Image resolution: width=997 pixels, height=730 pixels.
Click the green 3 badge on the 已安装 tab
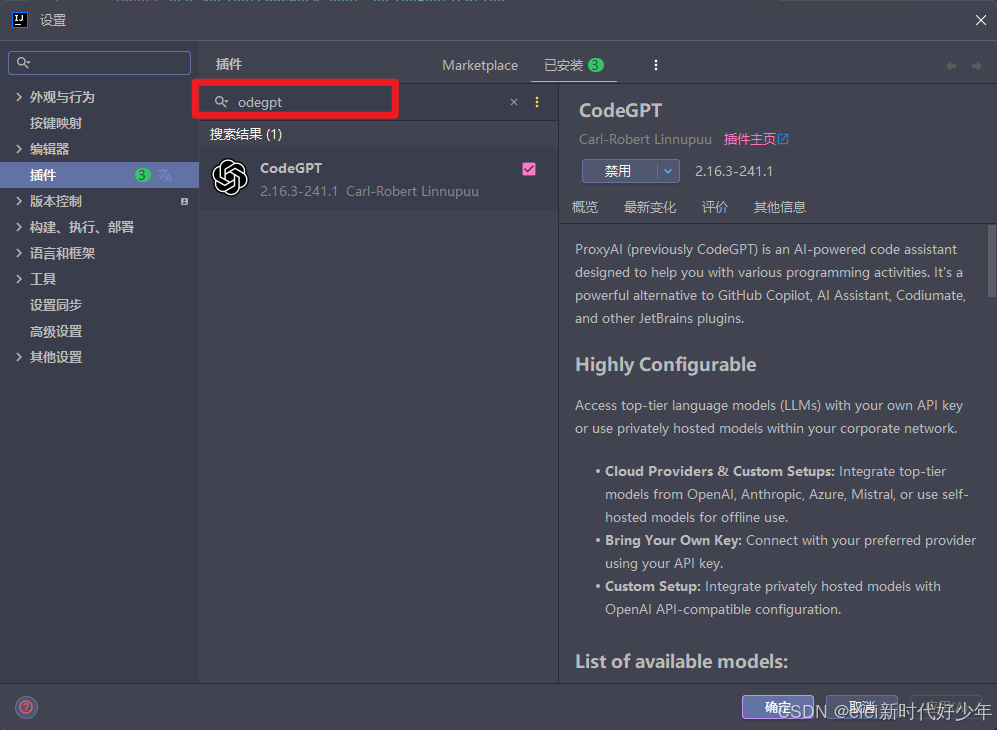595,65
